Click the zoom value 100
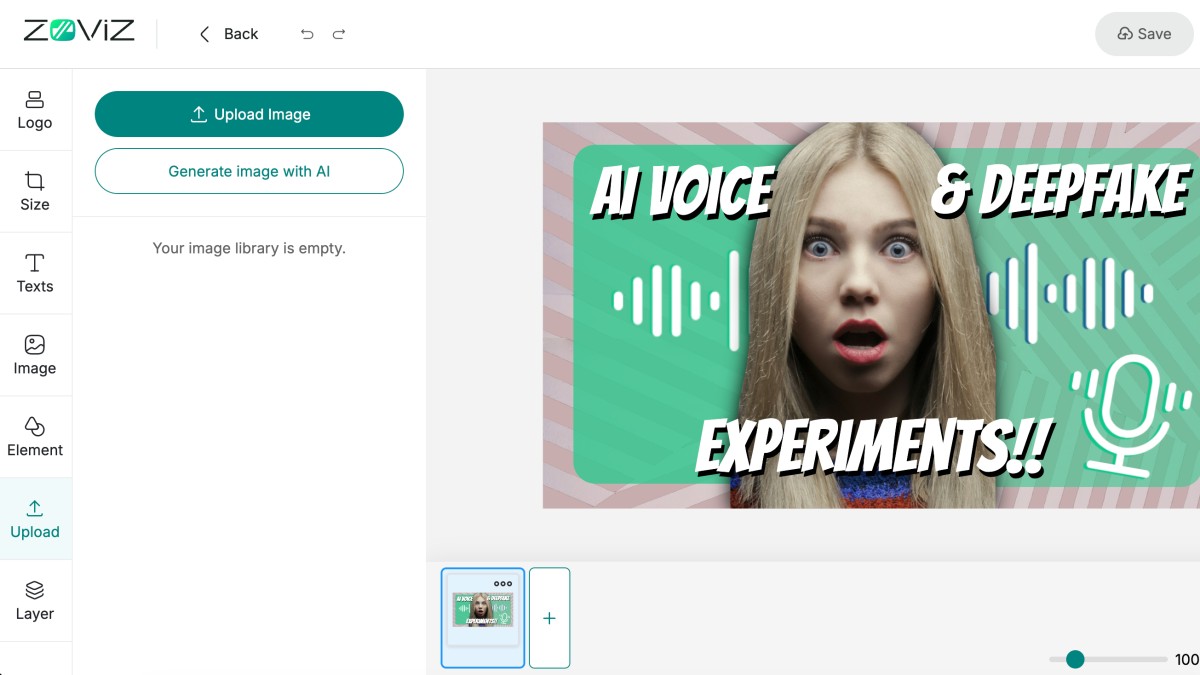 (1187, 659)
